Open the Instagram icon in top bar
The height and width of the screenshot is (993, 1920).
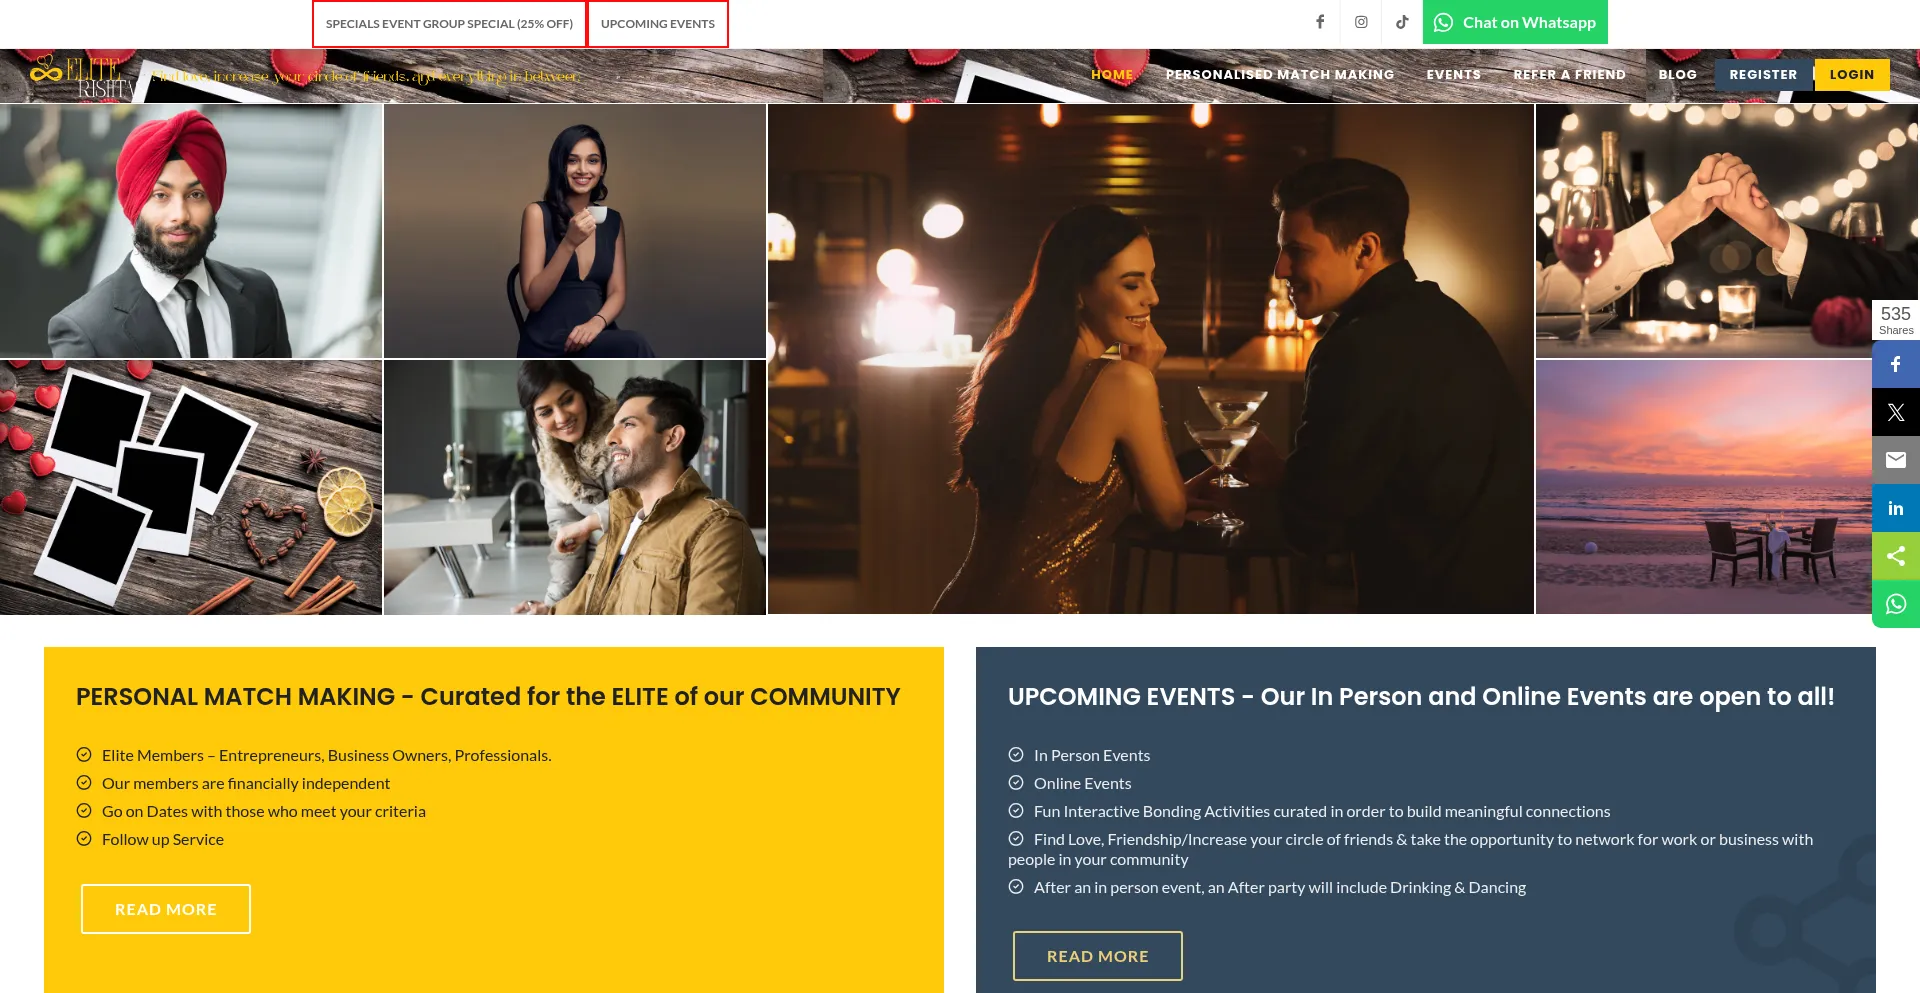(1361, 22)
